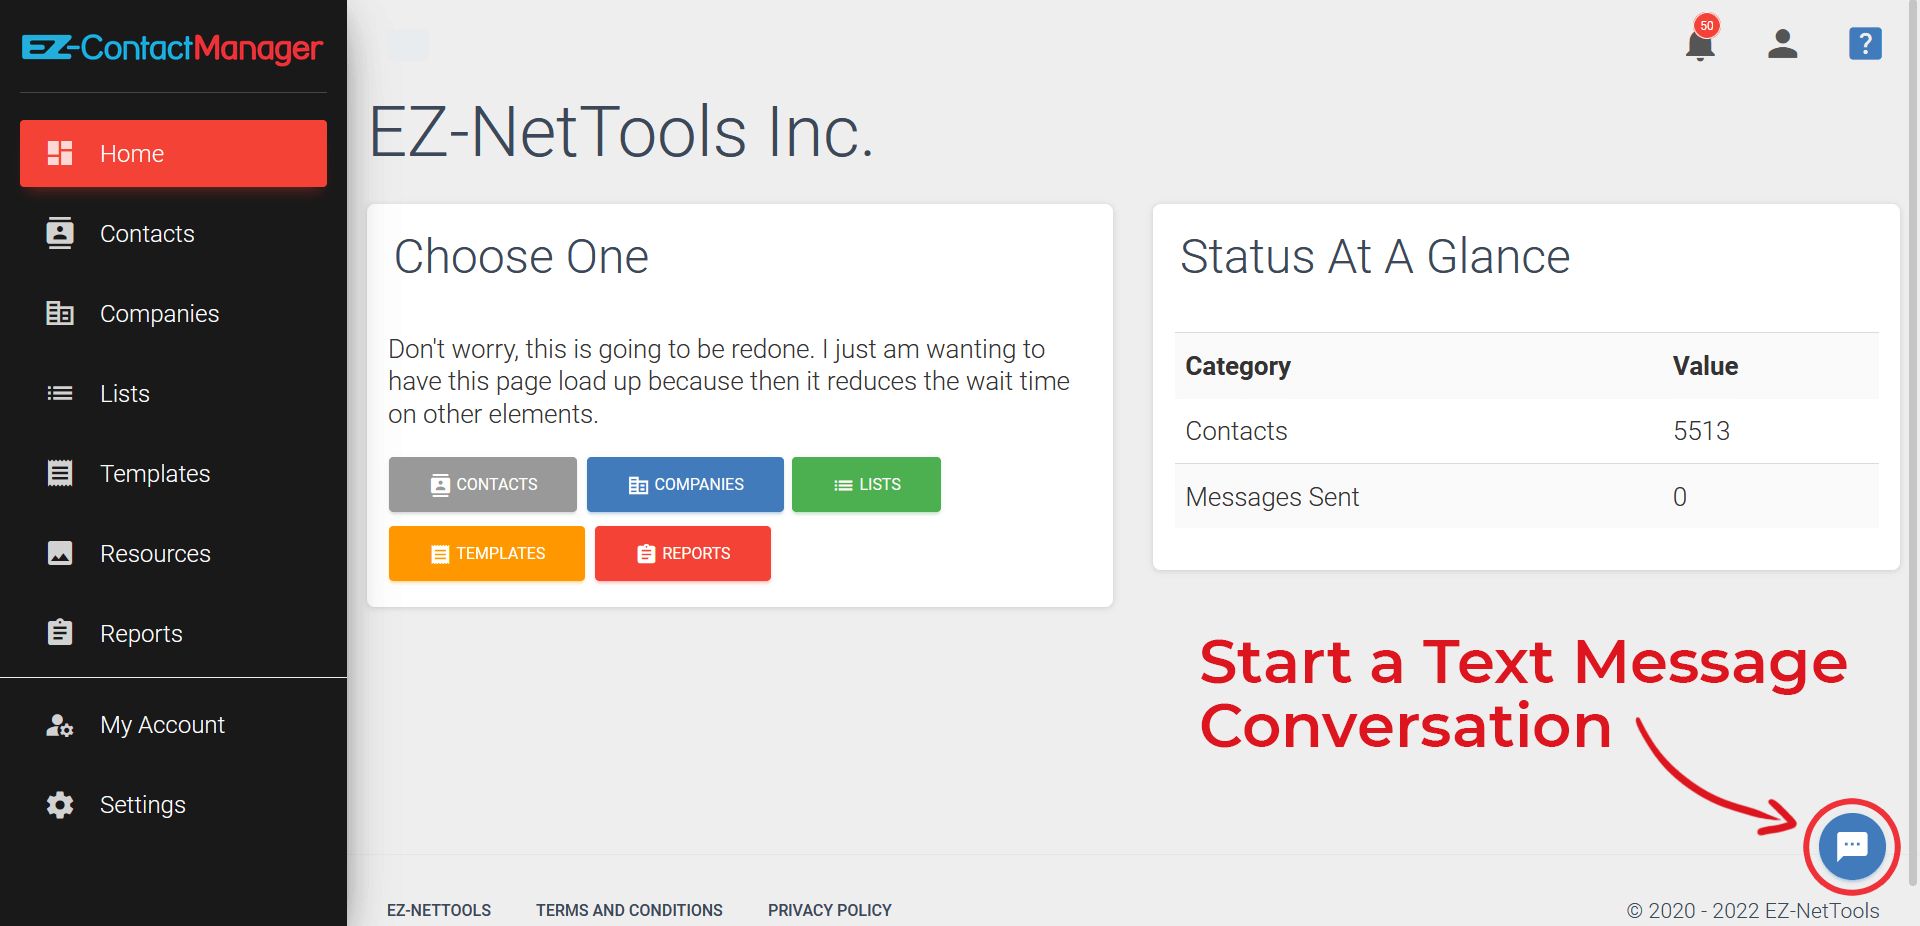This screenshot has width=1920, height=926.
Task: Open Companies in the sidebar menu
Action: [173, 313]
